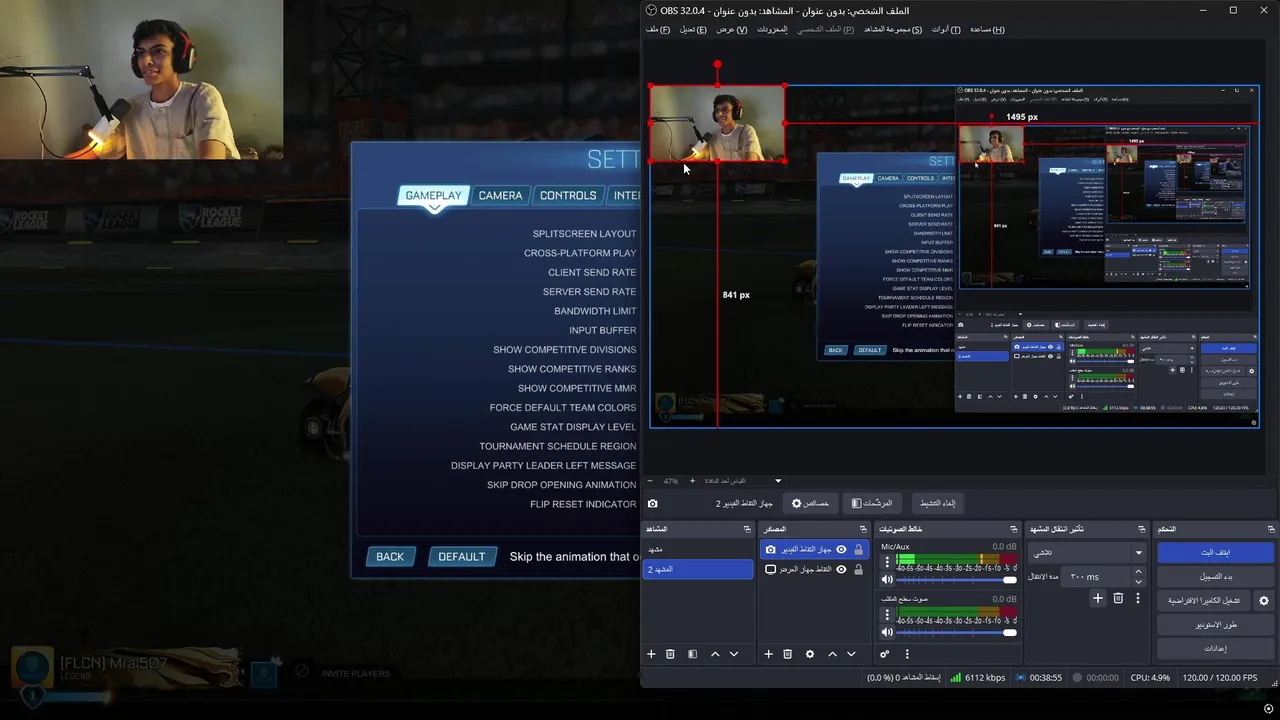Screen dimensions: 1280x720
Task: Float the Controls dock panel
Action: click(x=1271, y=529)
